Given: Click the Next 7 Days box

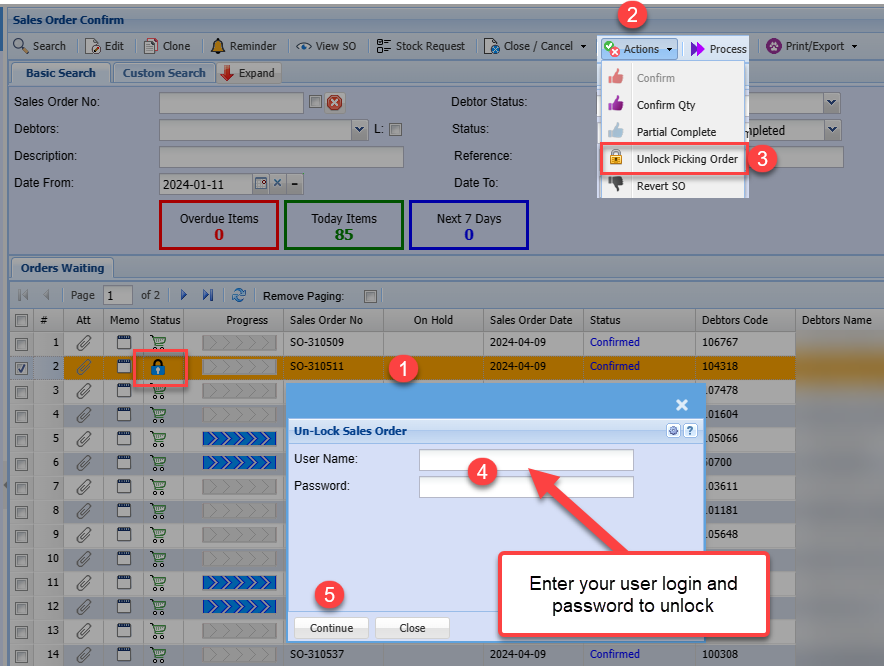Looking at the screenshot, I should pos(469,225).
